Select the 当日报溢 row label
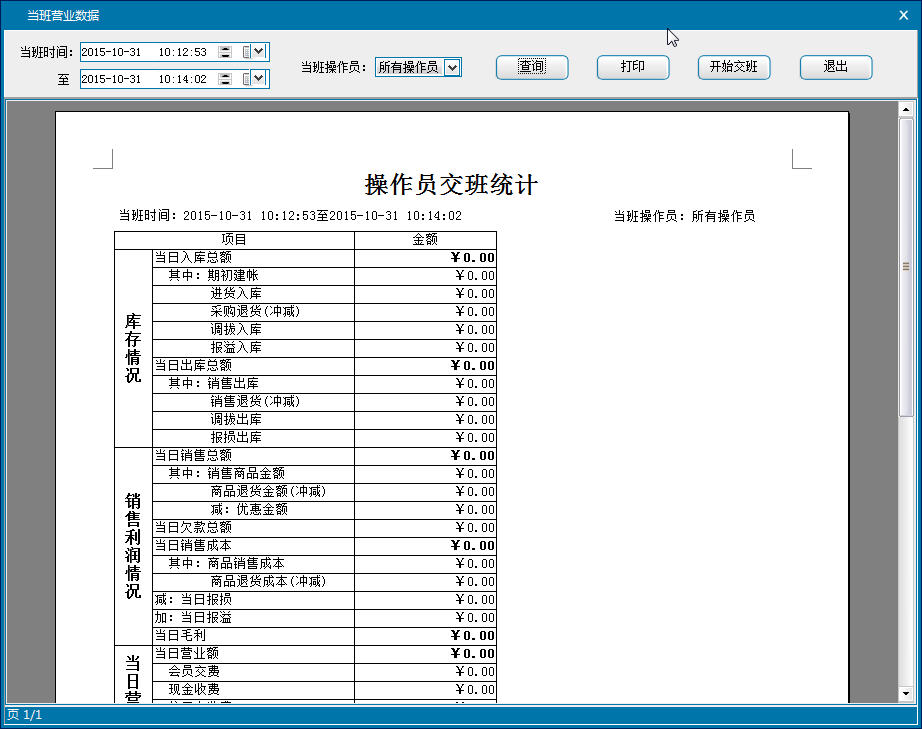This screenshot has width=922, height=729. 206,618
